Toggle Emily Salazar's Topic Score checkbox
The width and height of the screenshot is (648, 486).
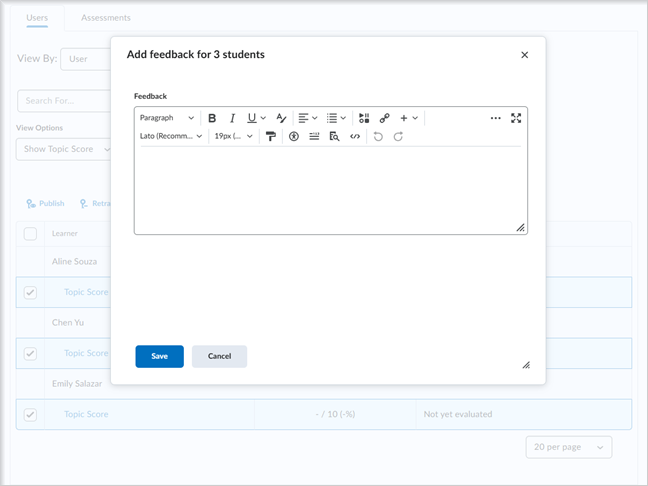(x=30, y=414)
